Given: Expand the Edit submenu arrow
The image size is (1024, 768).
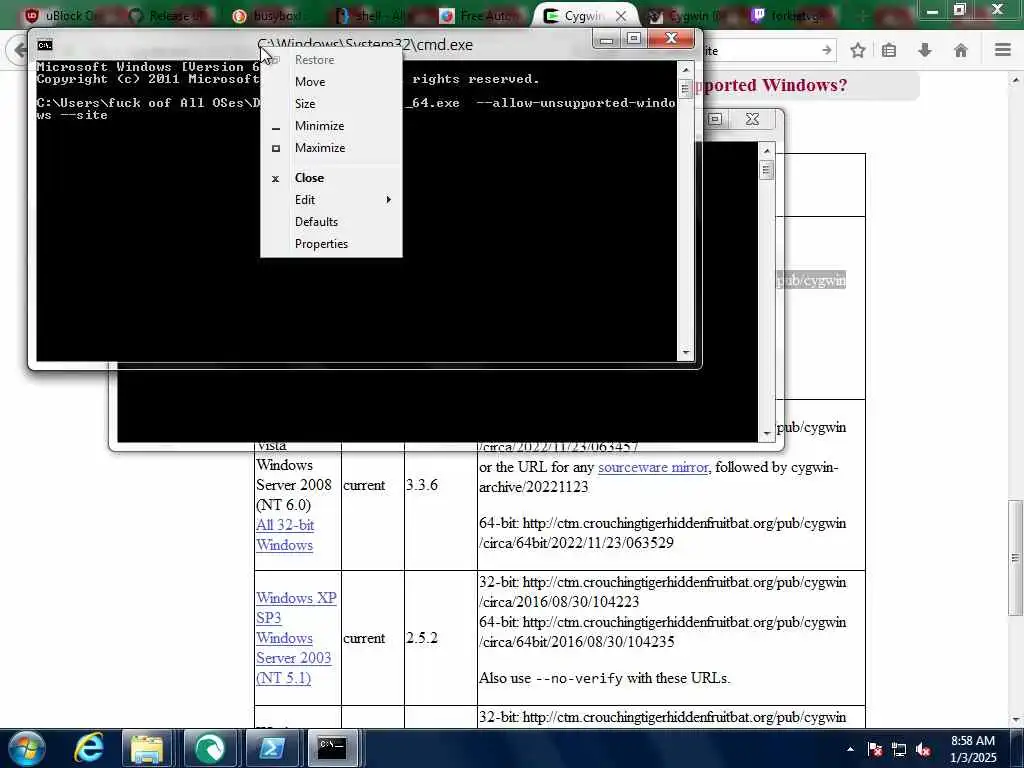Looking at the screenshot, I should tap(389, 200).
